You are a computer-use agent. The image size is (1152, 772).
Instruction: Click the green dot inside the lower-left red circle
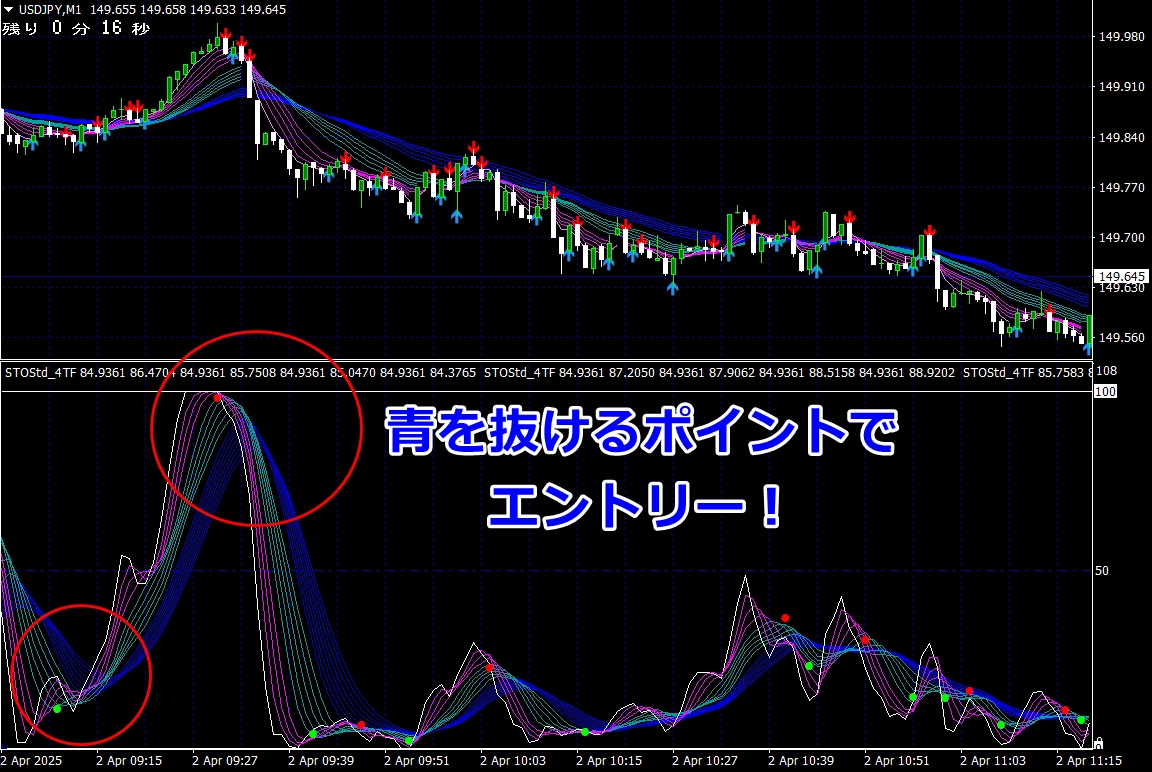pos(57,709)
